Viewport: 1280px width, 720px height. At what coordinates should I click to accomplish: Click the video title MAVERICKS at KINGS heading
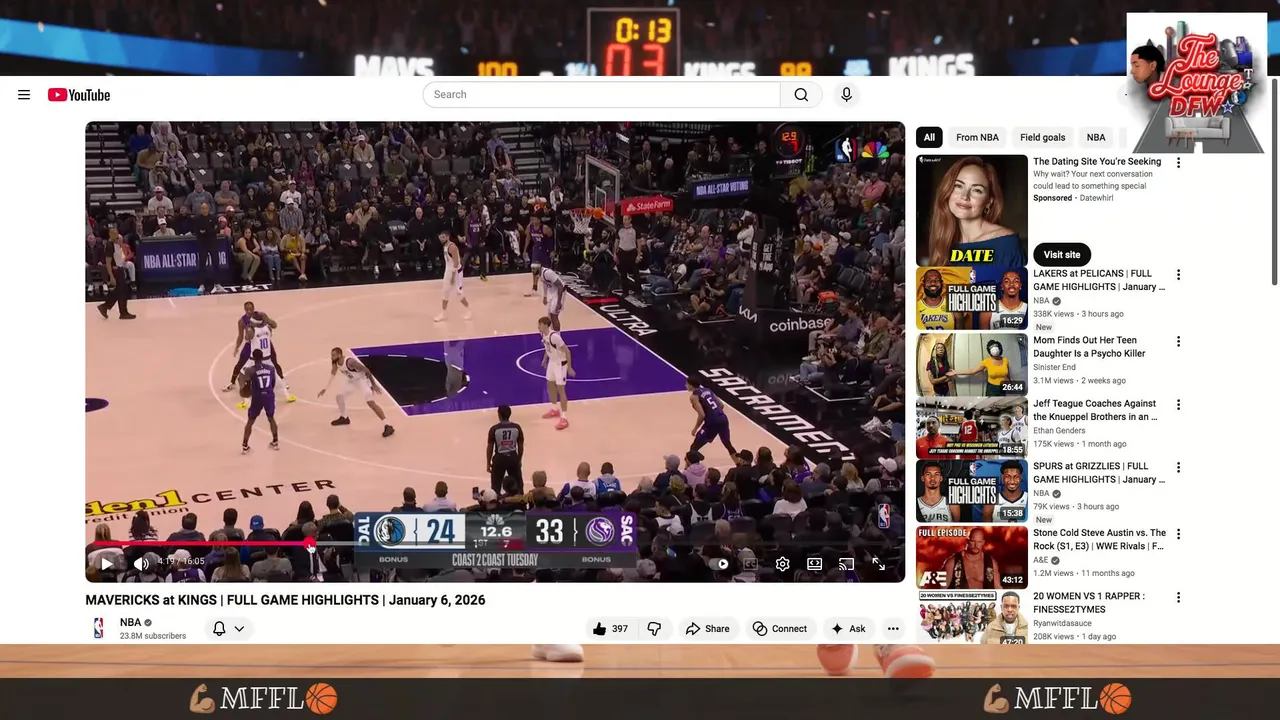coord(285,600)
